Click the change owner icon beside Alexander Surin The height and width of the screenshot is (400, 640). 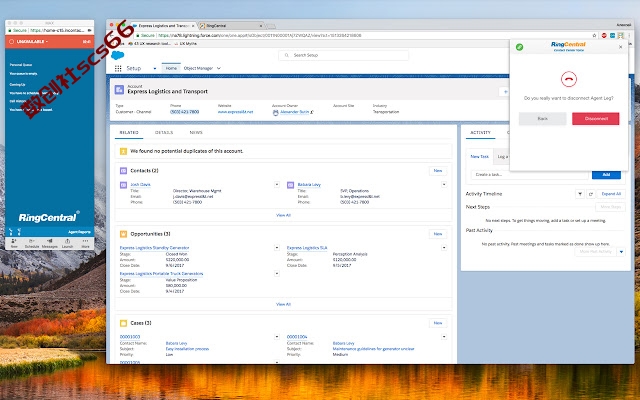[x=312, y=112]
